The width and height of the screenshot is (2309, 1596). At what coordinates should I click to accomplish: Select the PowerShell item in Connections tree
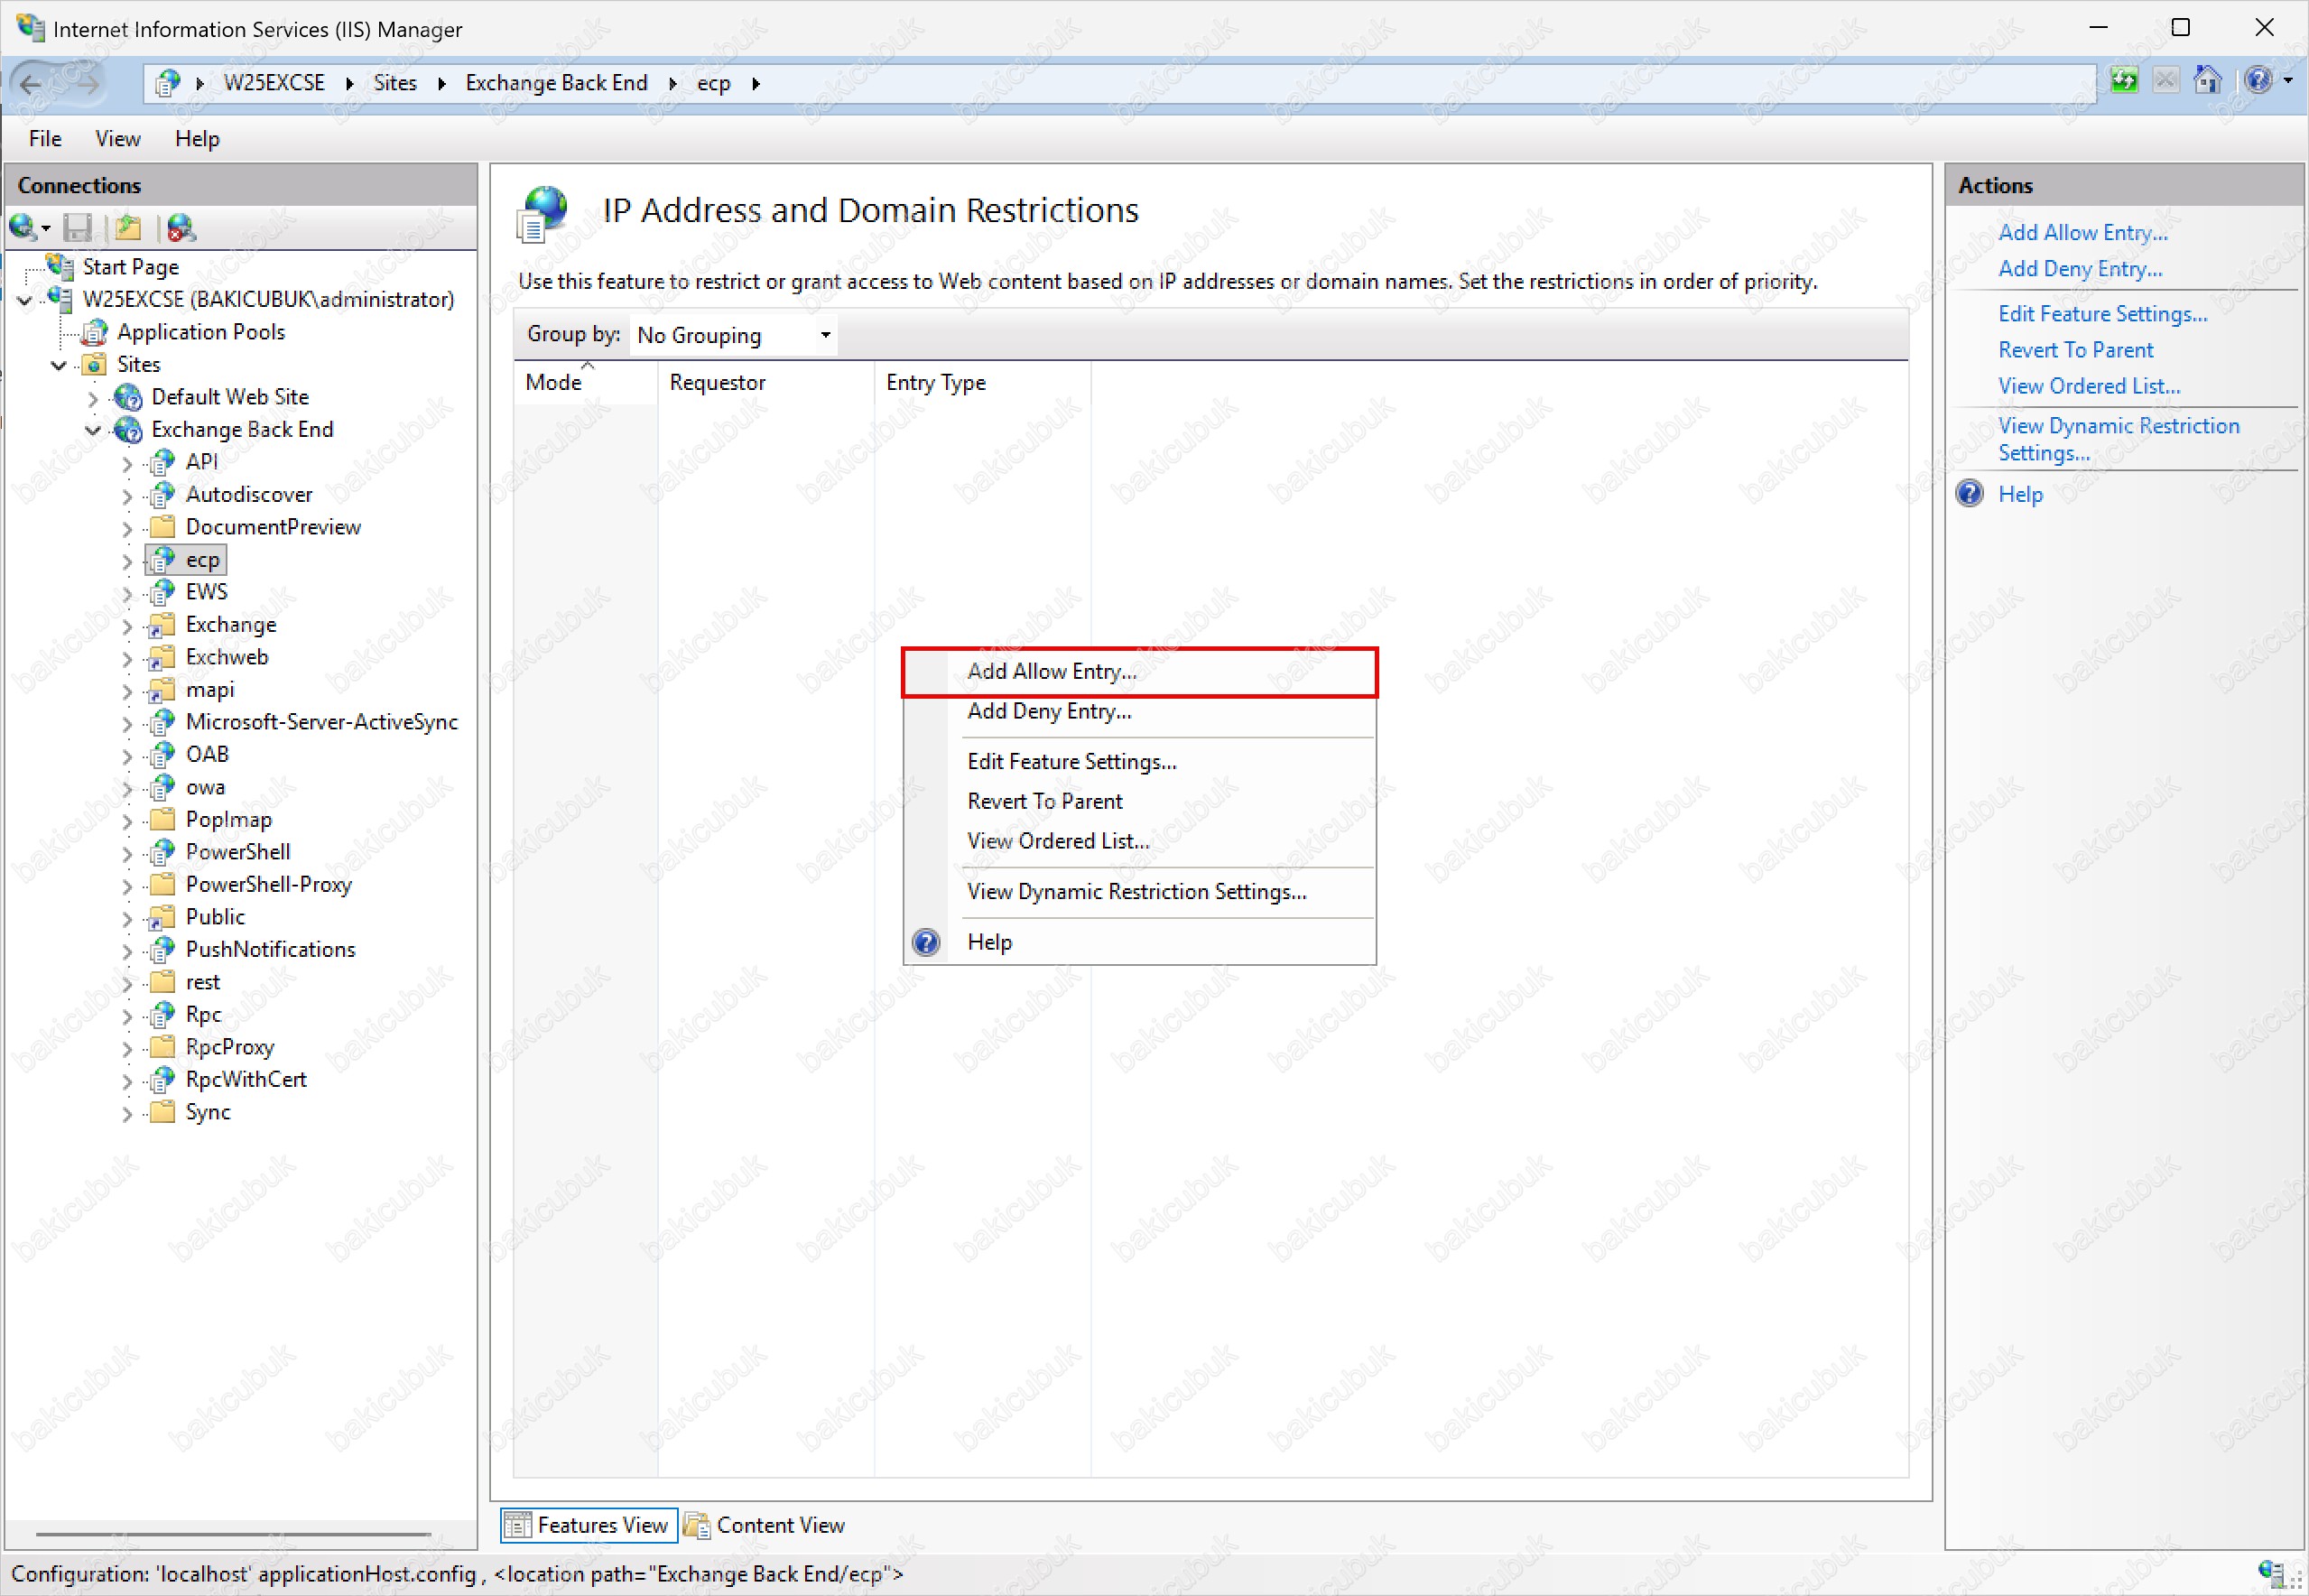coord(238,852)
